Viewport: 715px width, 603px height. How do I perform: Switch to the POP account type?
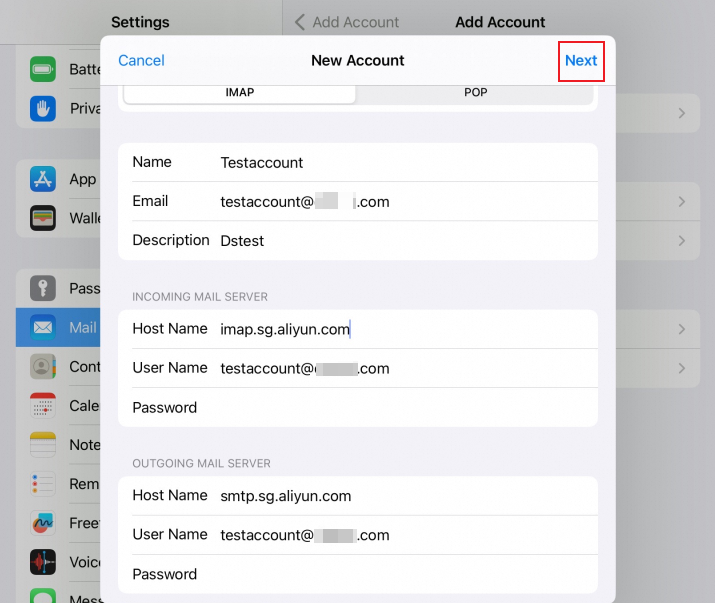click(475, 93)
